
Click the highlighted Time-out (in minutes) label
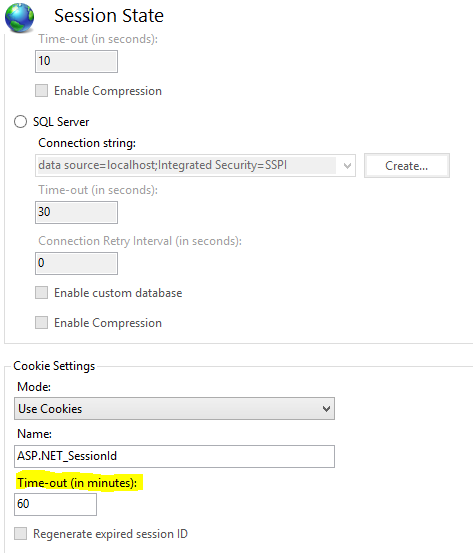[77, 482]
